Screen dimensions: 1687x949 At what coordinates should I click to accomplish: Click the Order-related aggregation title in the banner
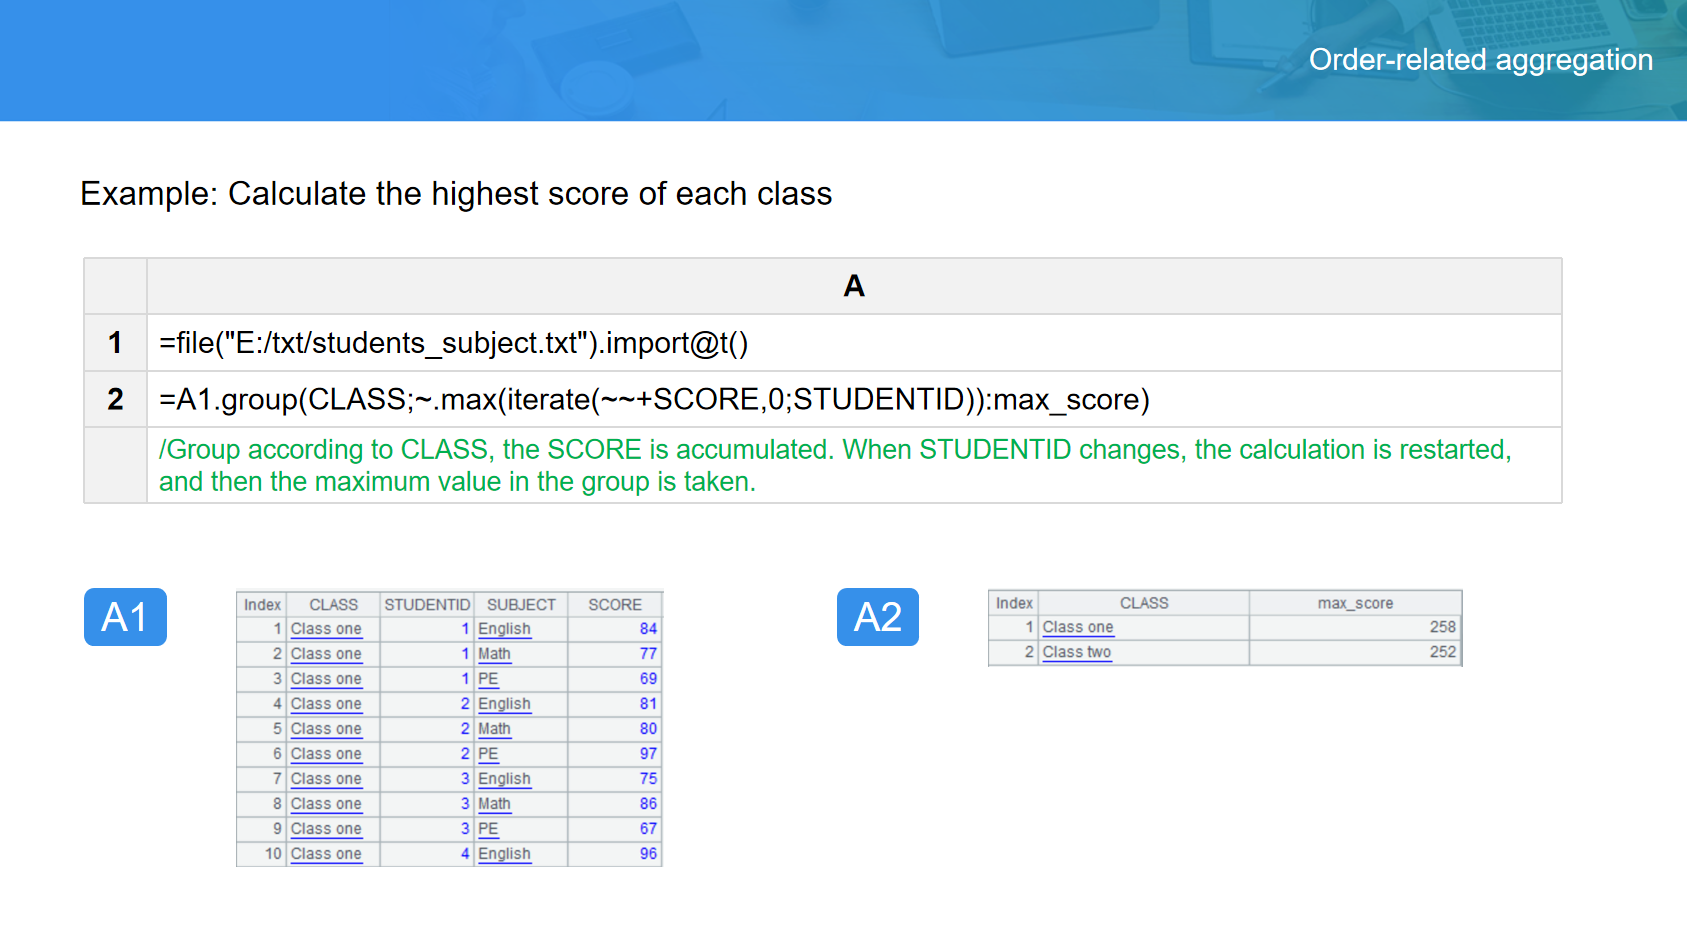click(1480, 60)
